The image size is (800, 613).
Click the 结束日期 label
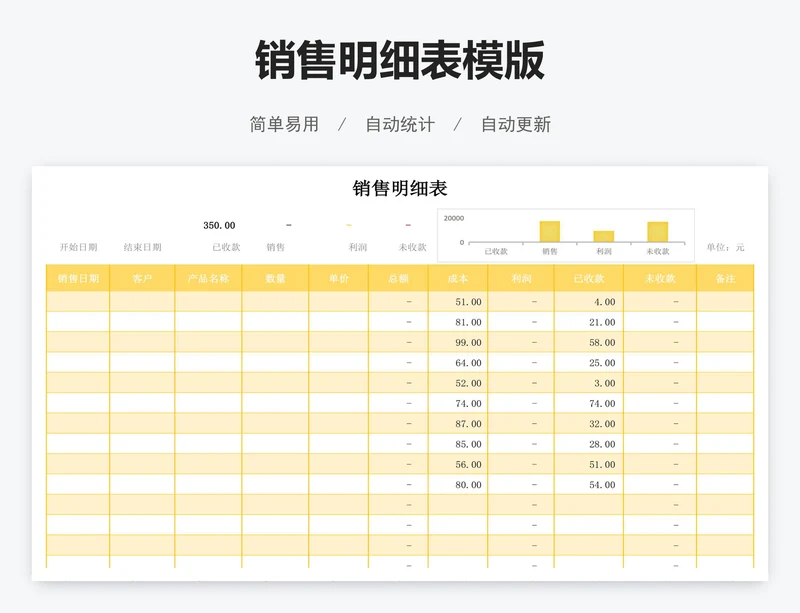(142, 247)
